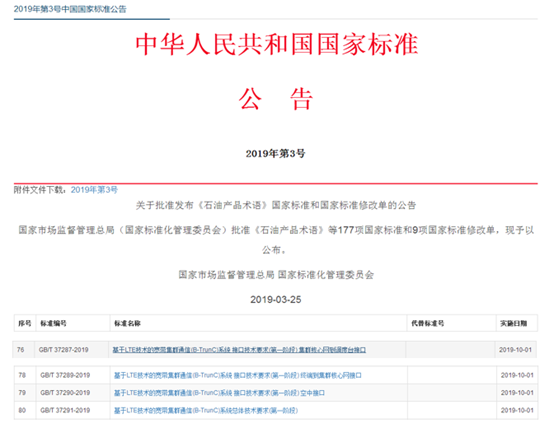Click the 实施日期 column header
Image resolution: width=554 pixels, height=428 pixels.
tap(513, 323)
